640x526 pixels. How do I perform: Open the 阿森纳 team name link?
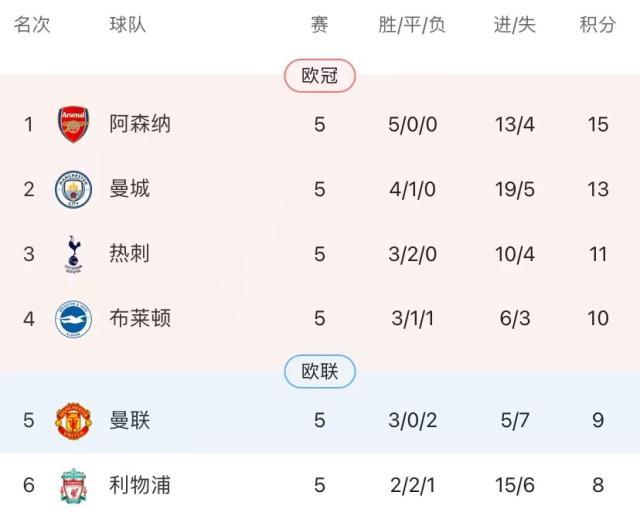(139, 124)
